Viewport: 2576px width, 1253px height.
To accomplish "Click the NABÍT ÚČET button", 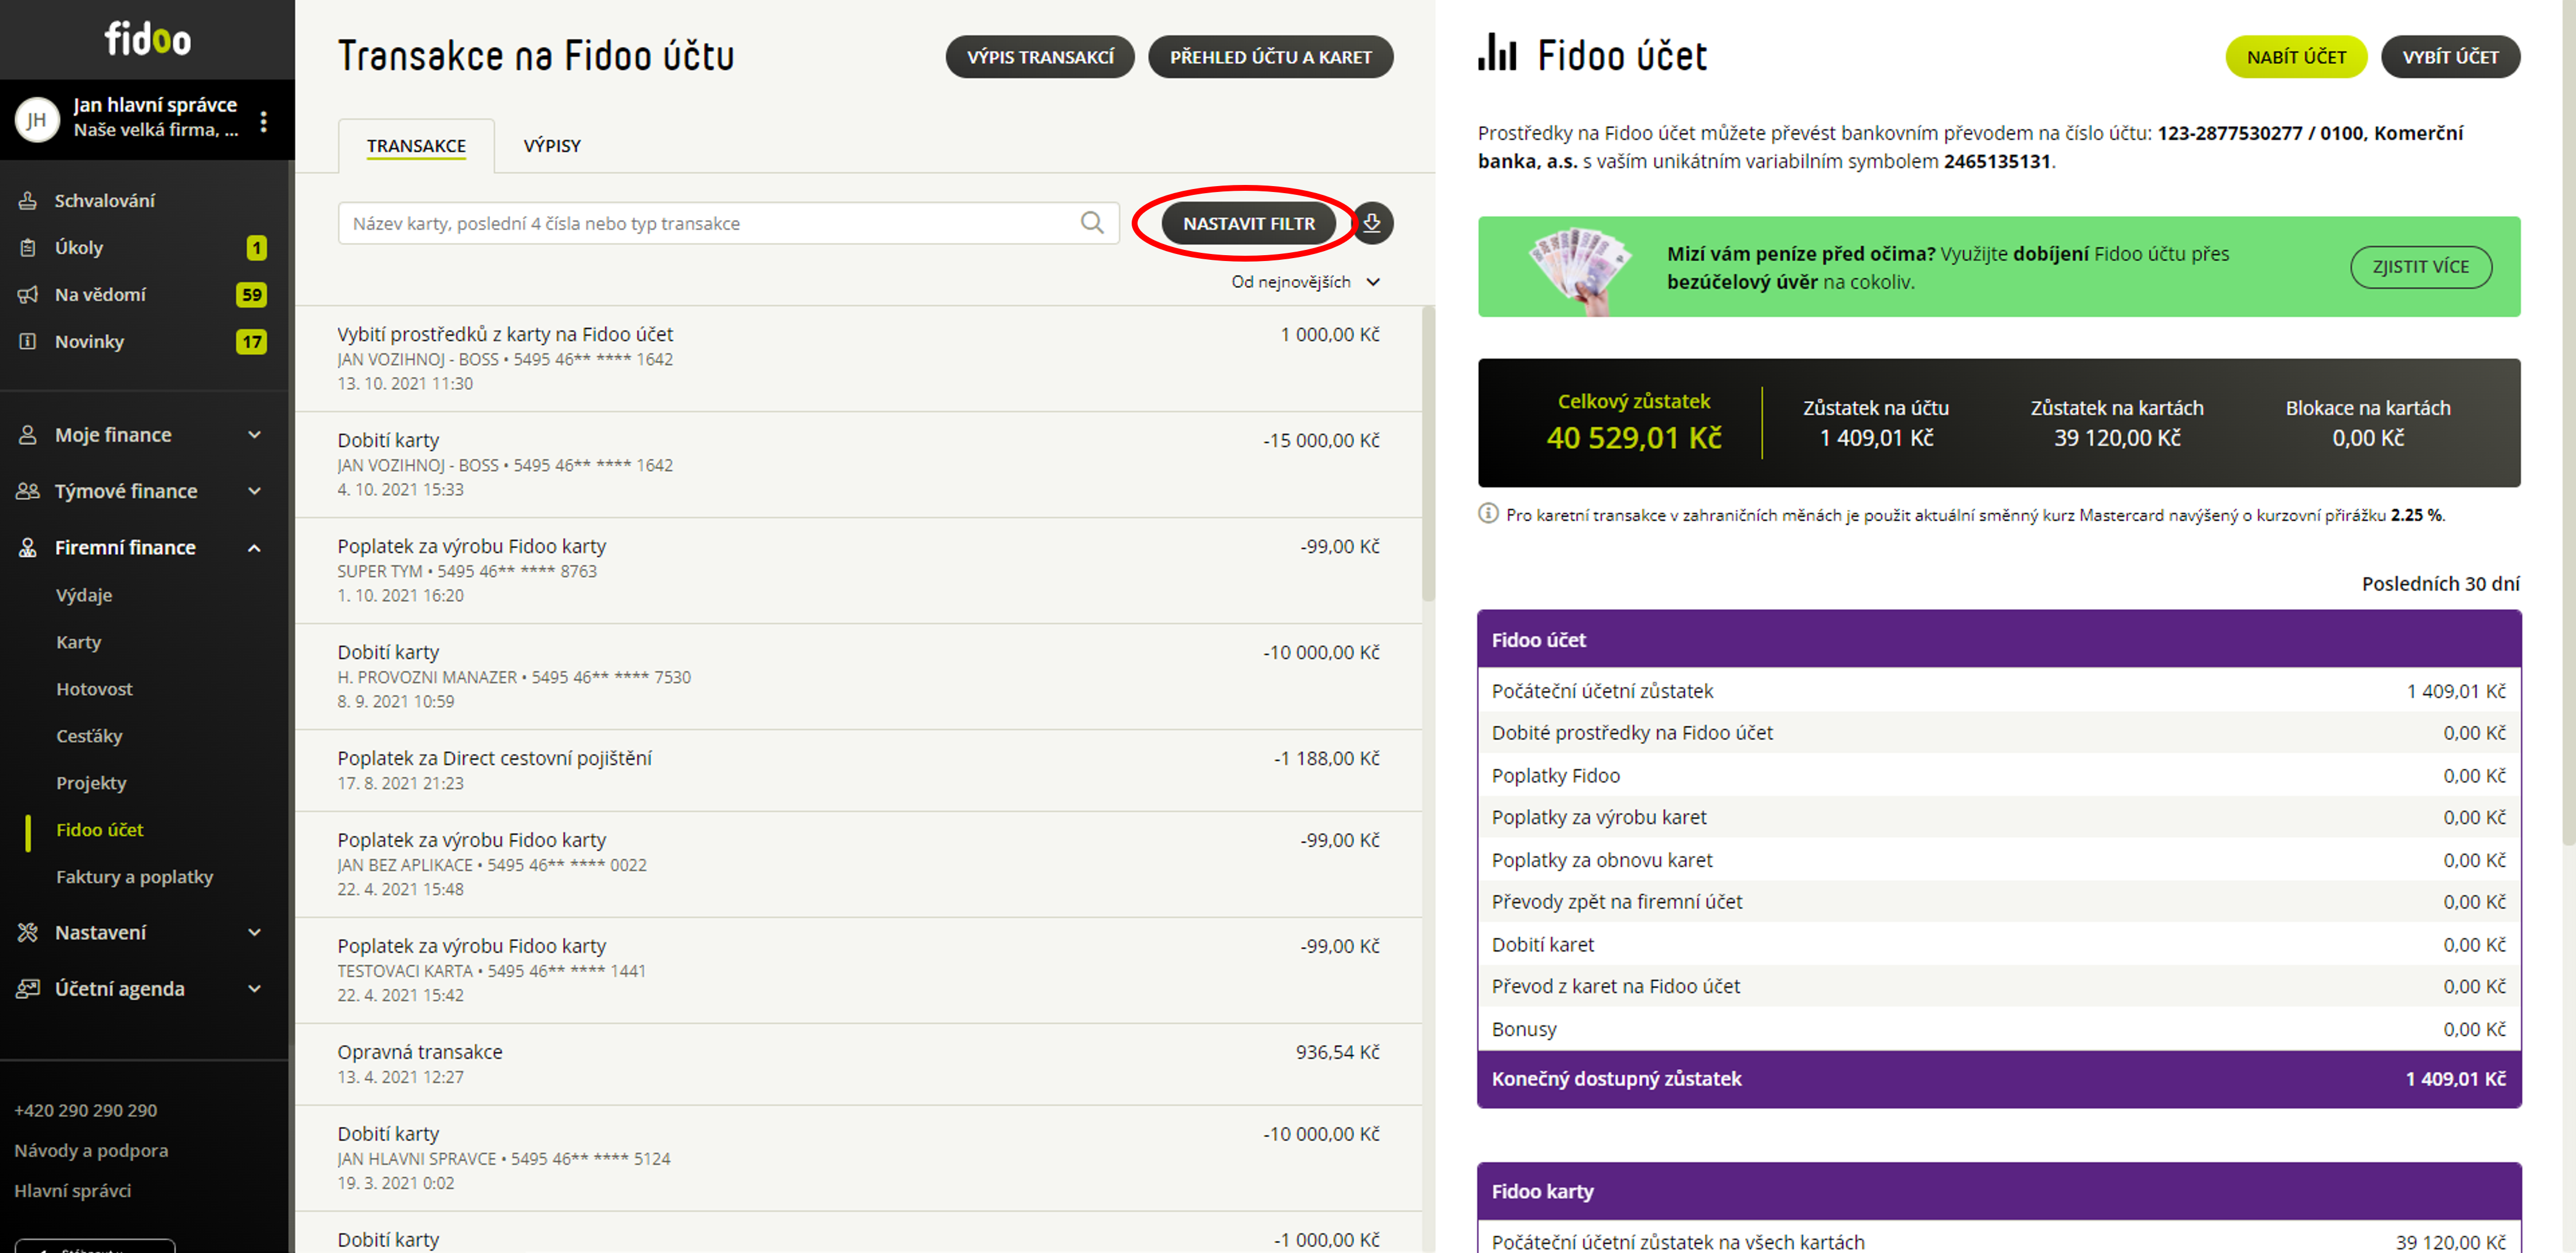I will click(2296, 57).
